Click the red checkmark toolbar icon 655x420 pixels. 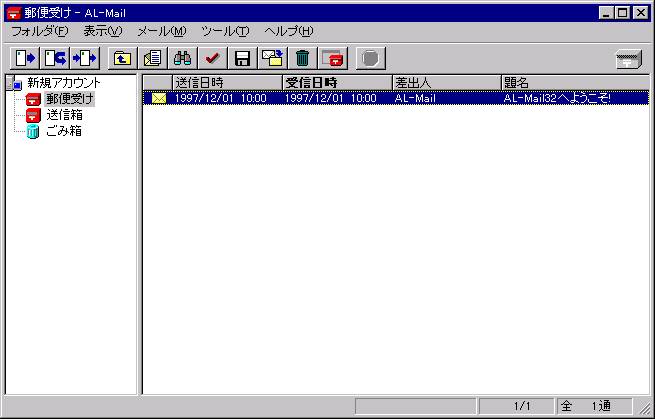[x=212, y=58]
